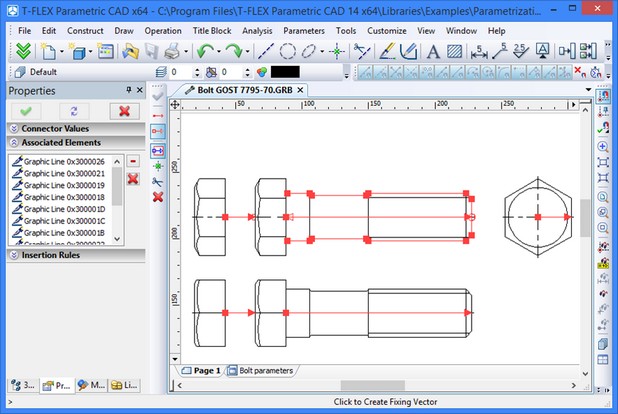Image resolution: width=618 pixels, height=414 pixels.
Task: Close the Bolt GOST 7795-70.GRB tab
Action: 300,90
